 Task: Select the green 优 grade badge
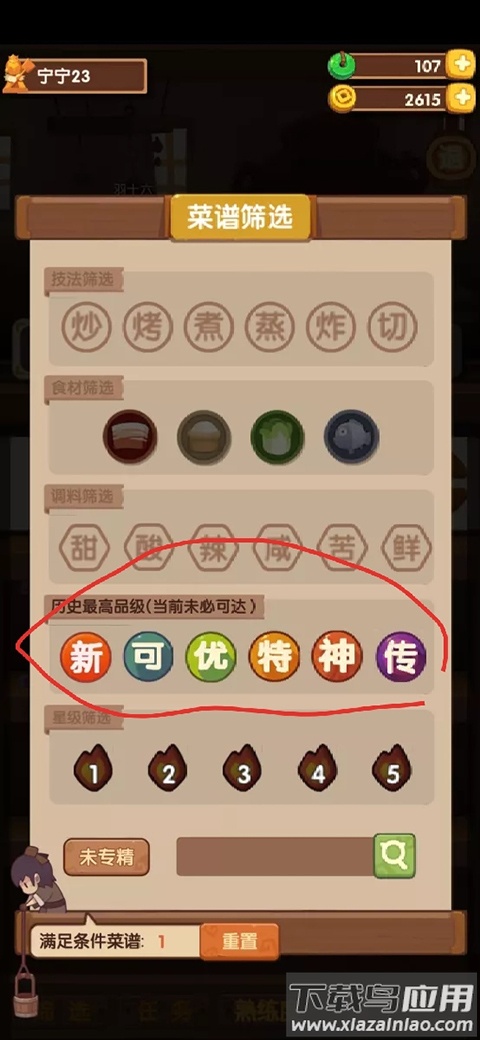click(x=211, y=657)
